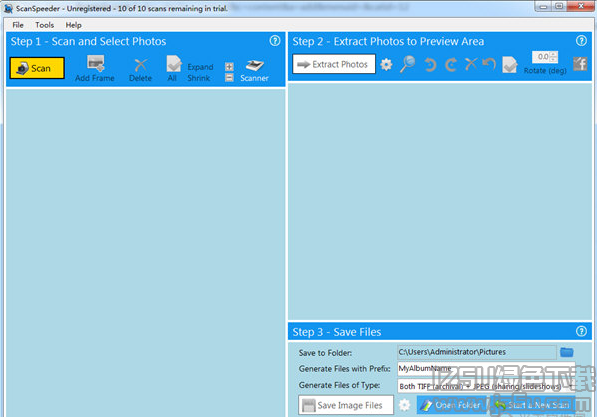This screenshot has width=597, height=417.
Task: Open the Tools menu
Action: click(45, 25)
